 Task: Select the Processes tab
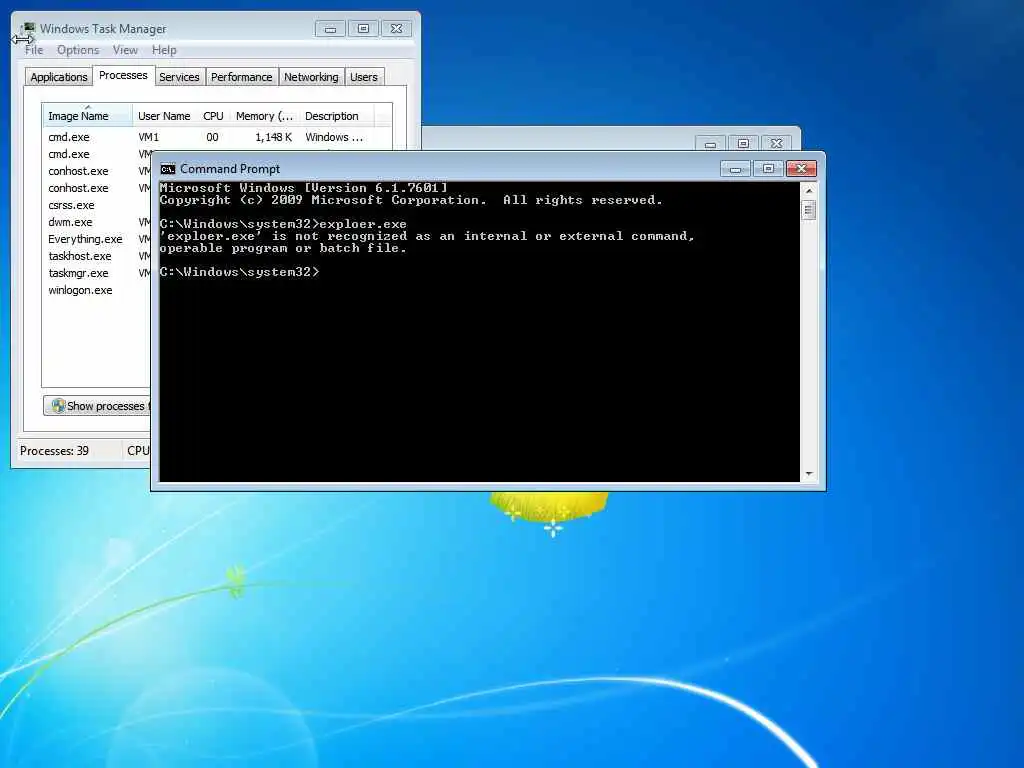(123, 75)
